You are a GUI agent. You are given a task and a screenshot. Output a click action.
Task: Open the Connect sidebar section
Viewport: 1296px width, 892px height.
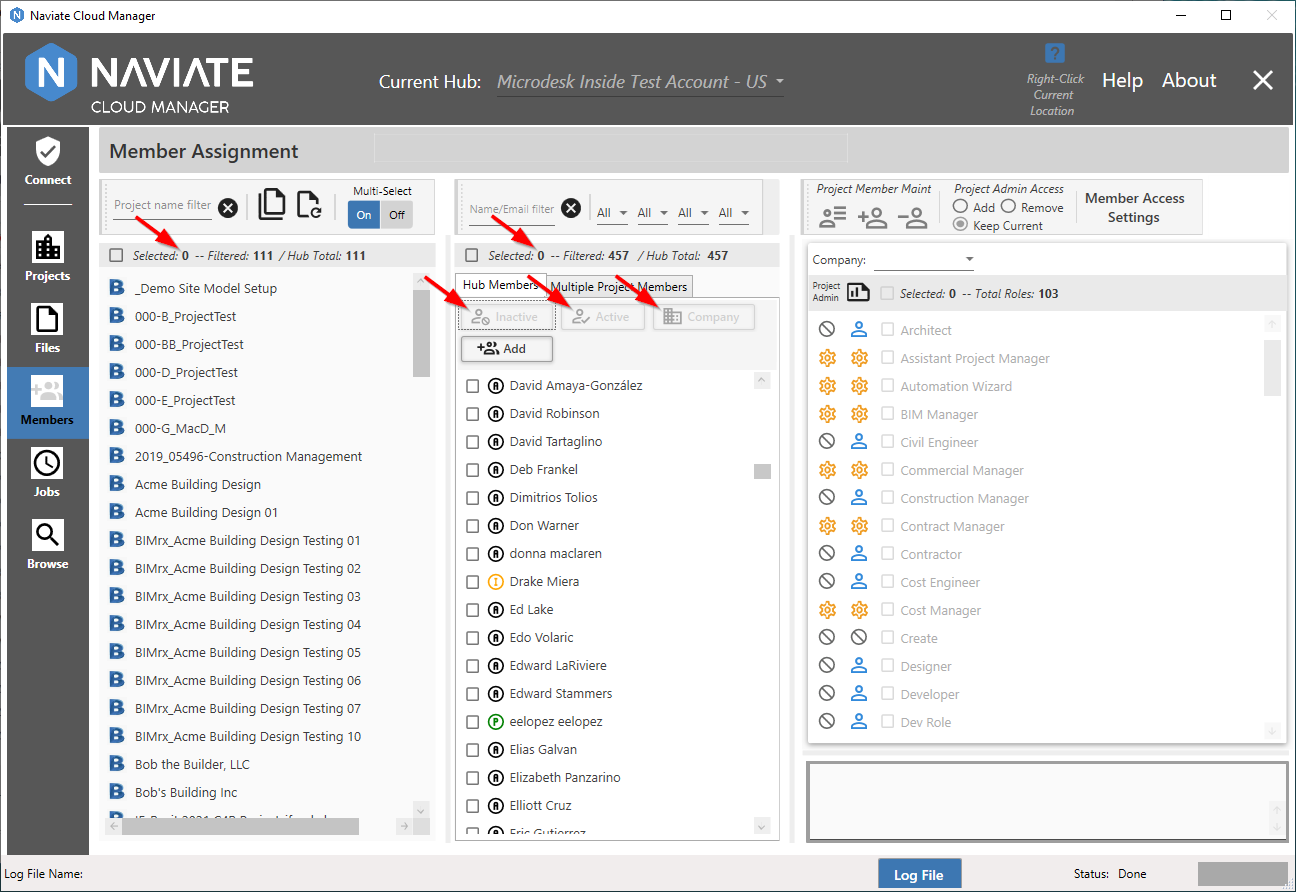click(x=48, y=163)
